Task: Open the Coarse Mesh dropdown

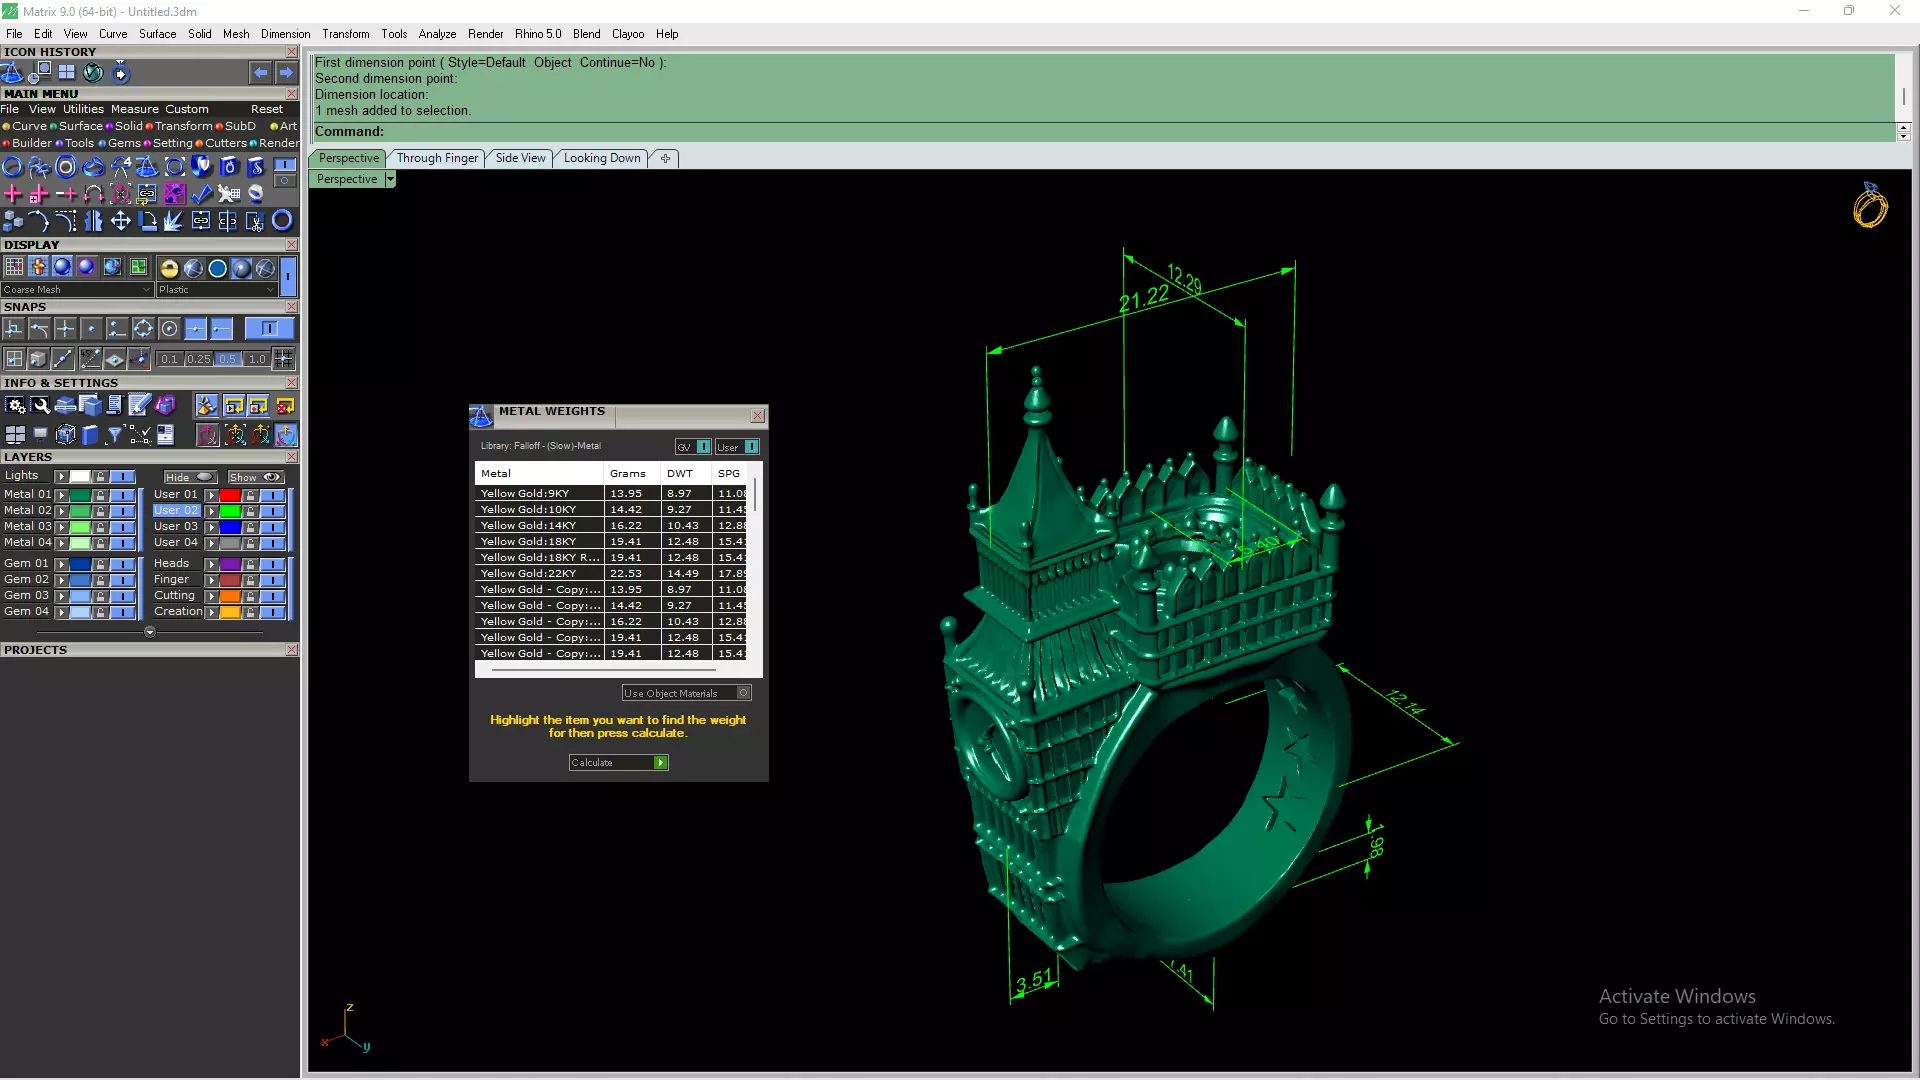Action: click(146, 290)
